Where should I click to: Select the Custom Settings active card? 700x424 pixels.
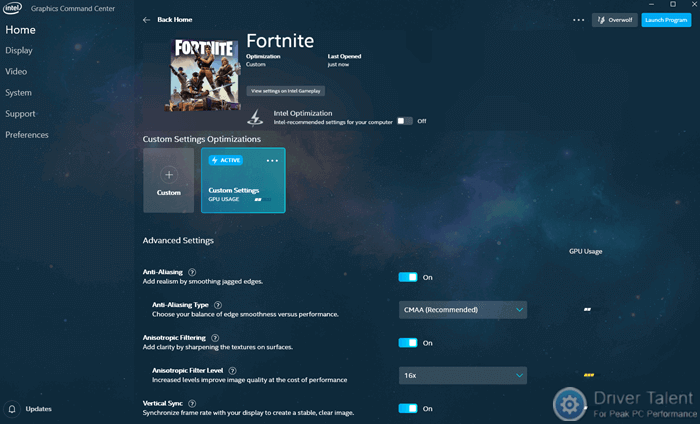[243, 180]
